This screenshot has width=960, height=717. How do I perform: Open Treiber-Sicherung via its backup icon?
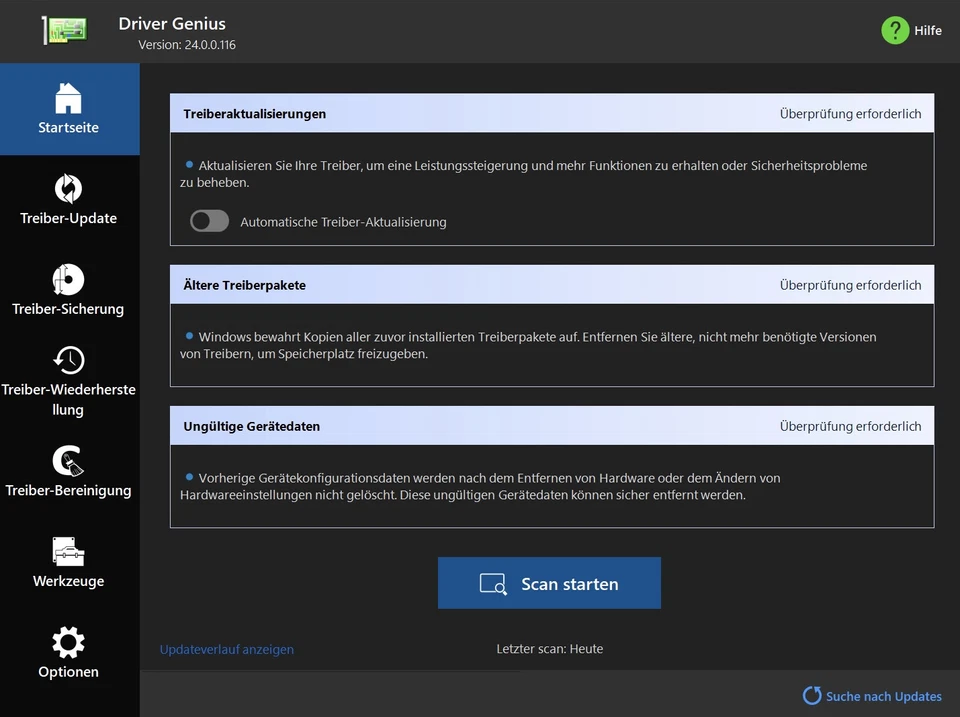68,281
